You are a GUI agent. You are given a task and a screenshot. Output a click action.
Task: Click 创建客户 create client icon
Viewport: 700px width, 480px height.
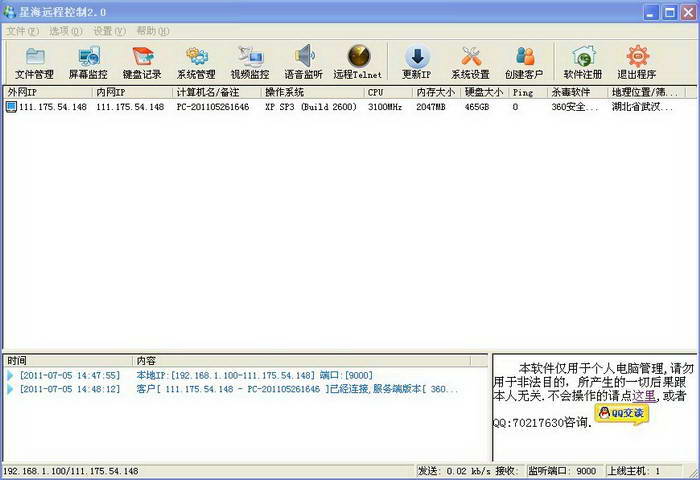(x=524, y=62)
